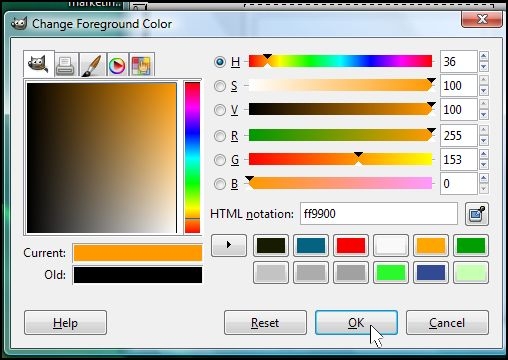Pick the pale mint green history swatch
Image resolution: width=508 pixels, height=360 pixels.
tap(471, 273)
